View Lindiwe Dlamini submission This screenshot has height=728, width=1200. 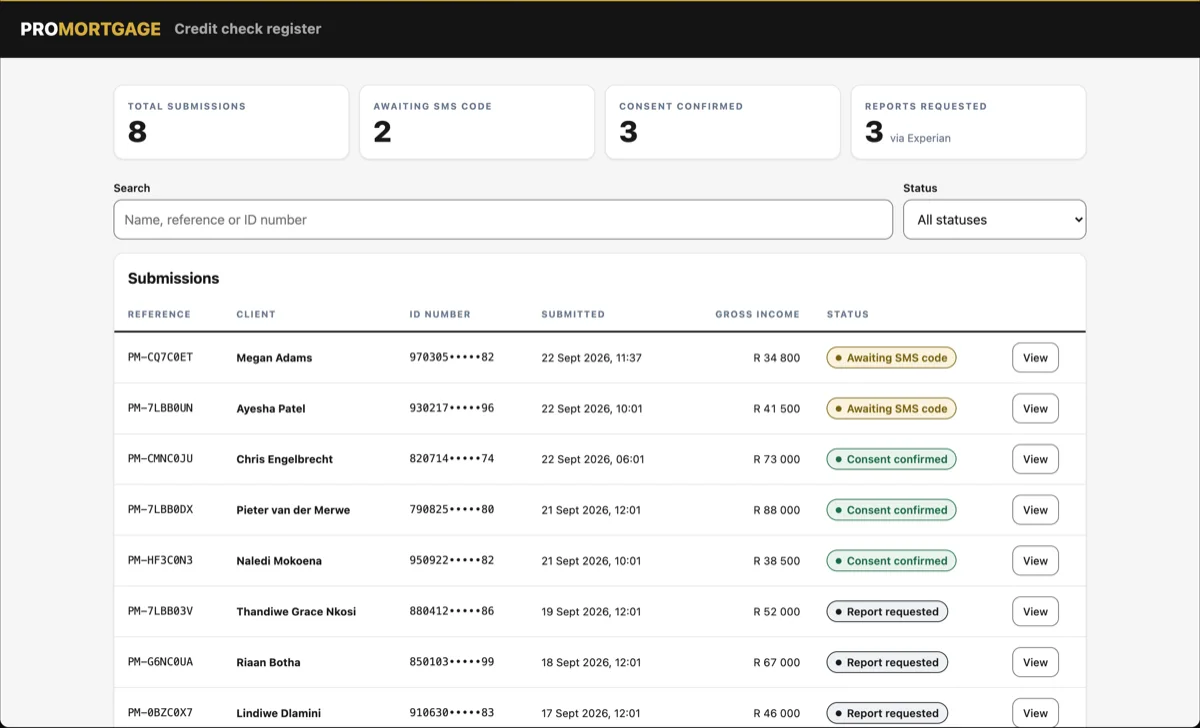(1035, 713)
